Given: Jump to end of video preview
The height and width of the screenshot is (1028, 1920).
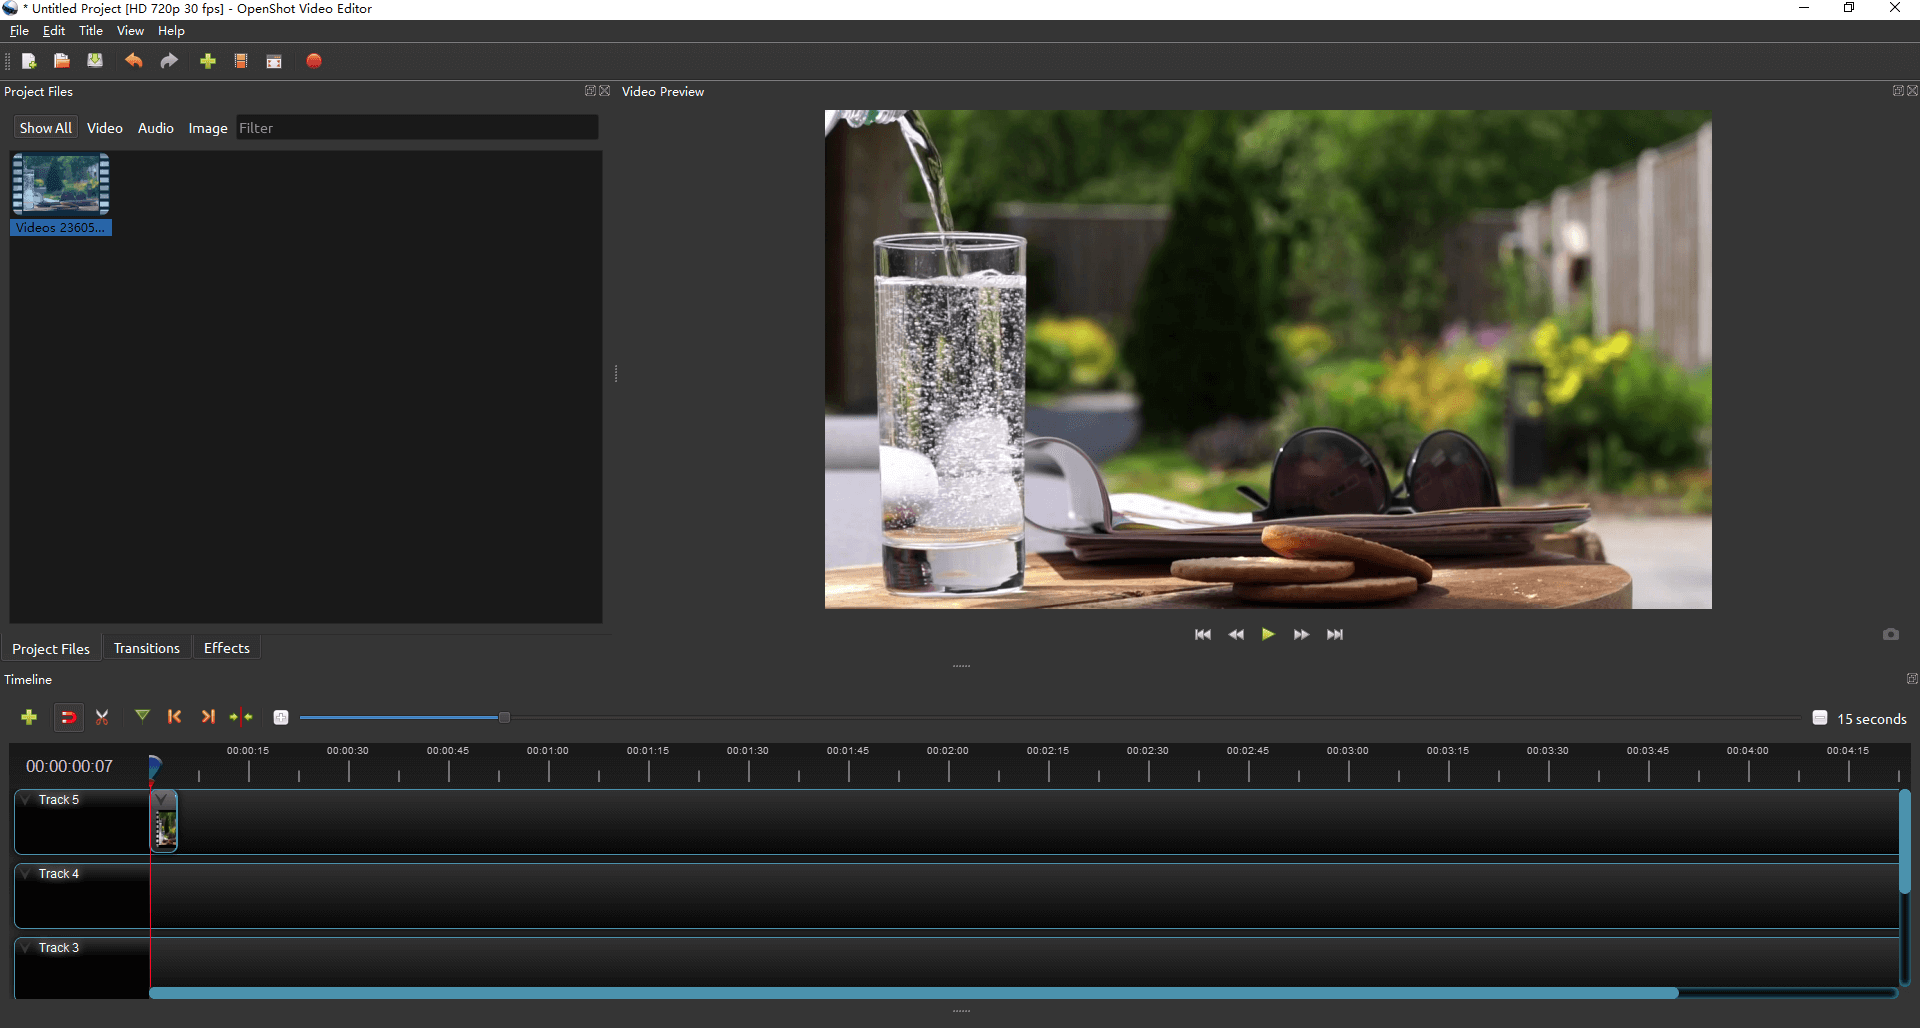Looking at the screenshot, I should tap(1335, 634).
